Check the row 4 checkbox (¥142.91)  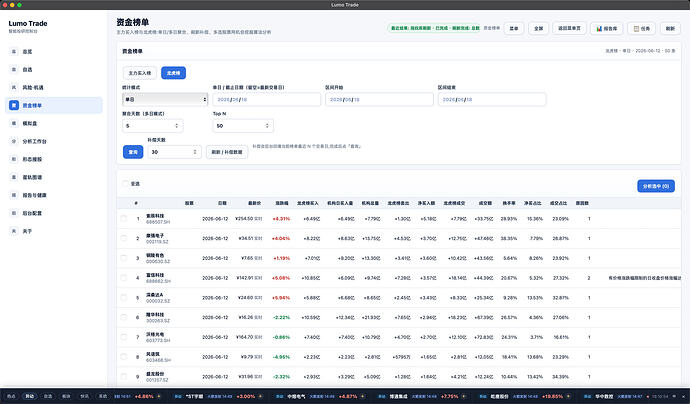(124, 278)
